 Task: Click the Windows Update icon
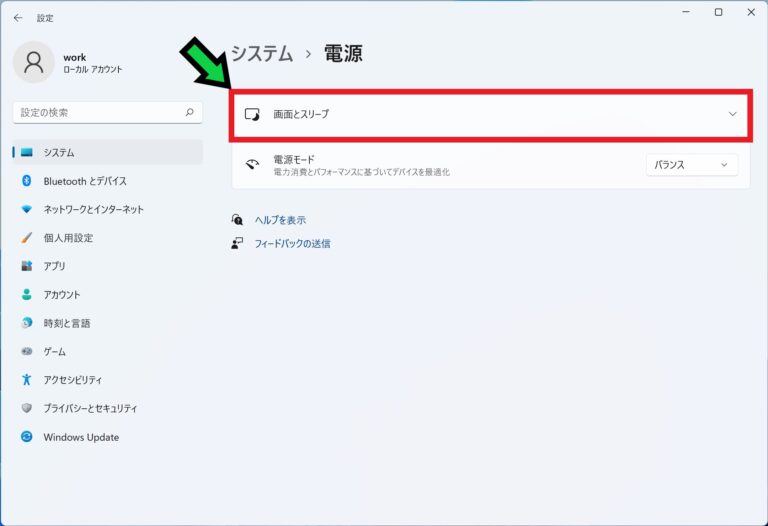(x=27, y=437)
